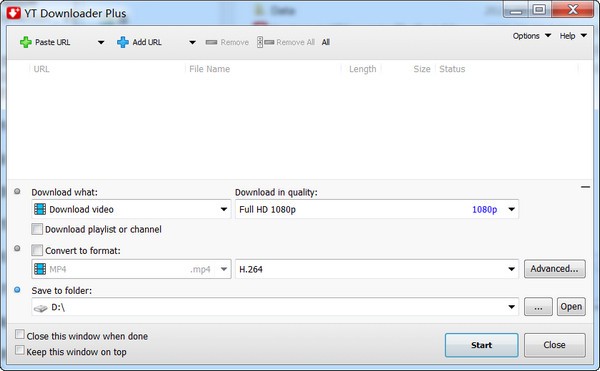Click the drive icon beside D:\ path
The height and width of the screenshot is (371, 600).
(x=40, y=308)
